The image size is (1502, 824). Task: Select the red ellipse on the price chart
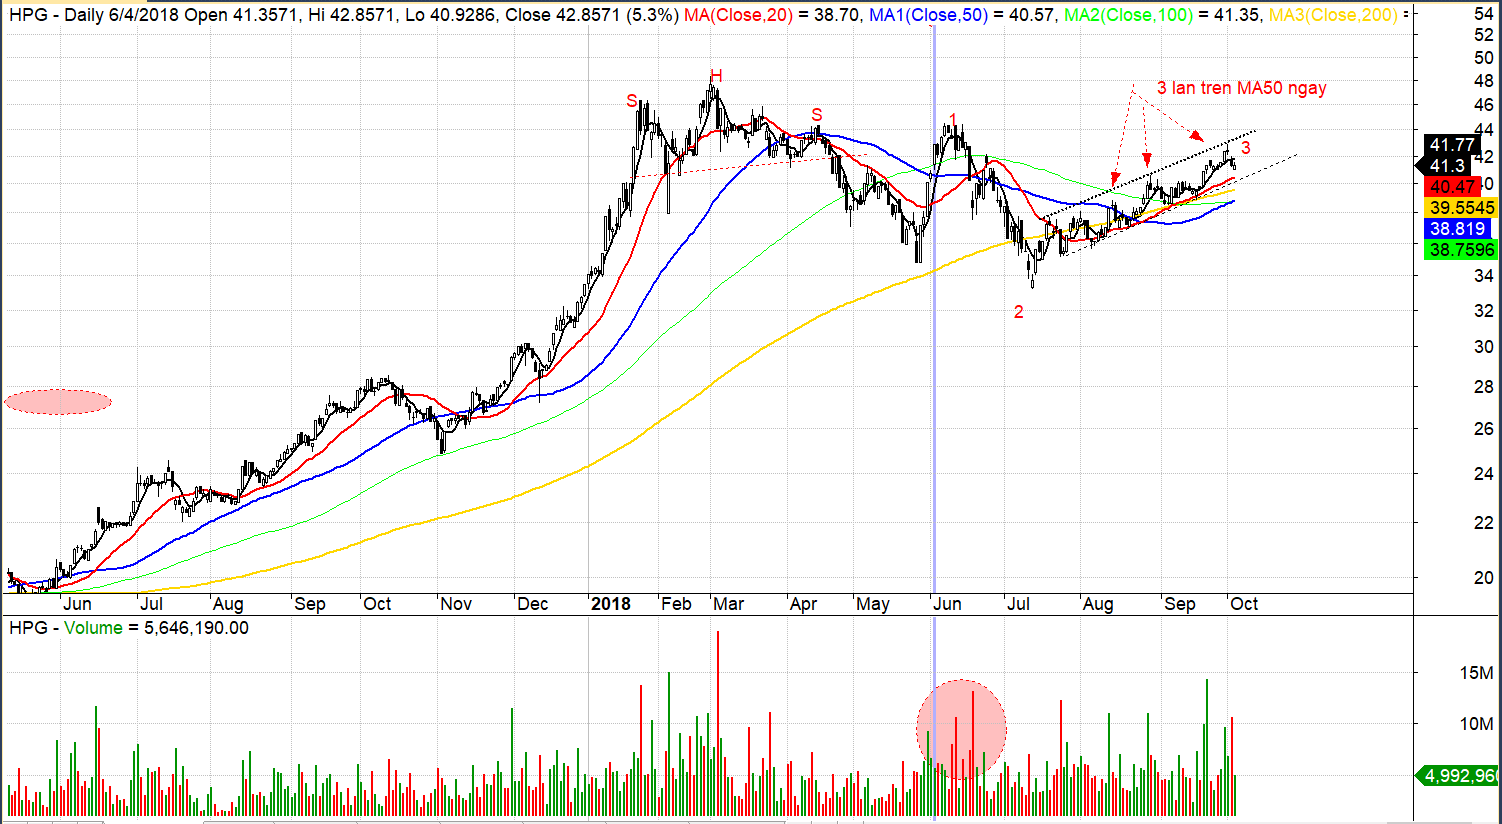(58, 402)
